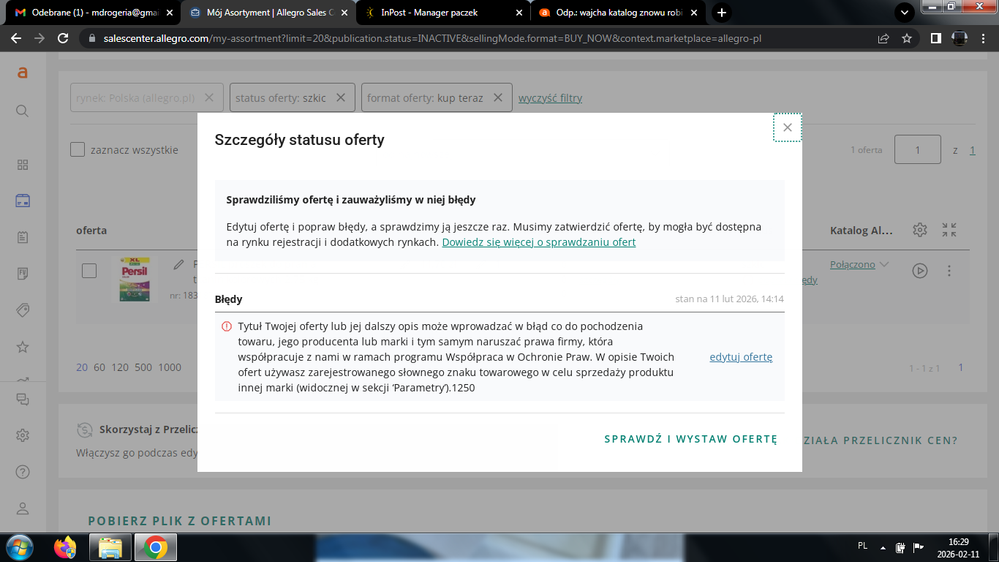Click the Allegro logo in sidebar
The image size is (999, 562).
pos(22,73)
